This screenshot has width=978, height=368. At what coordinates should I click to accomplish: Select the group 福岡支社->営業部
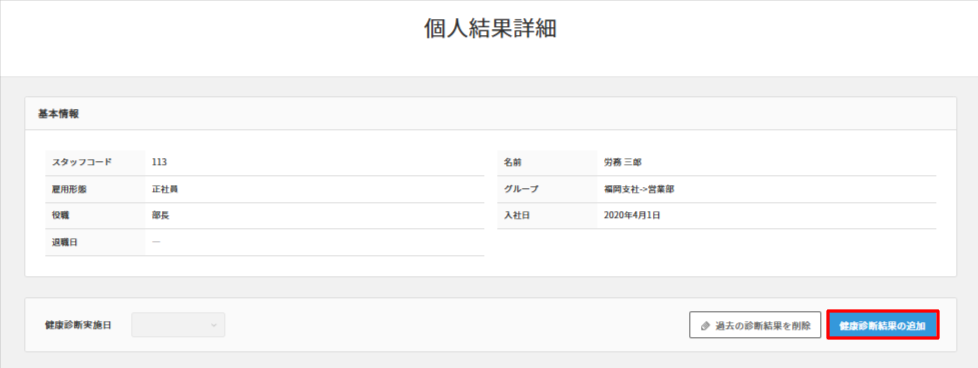(x=639, y=189)
